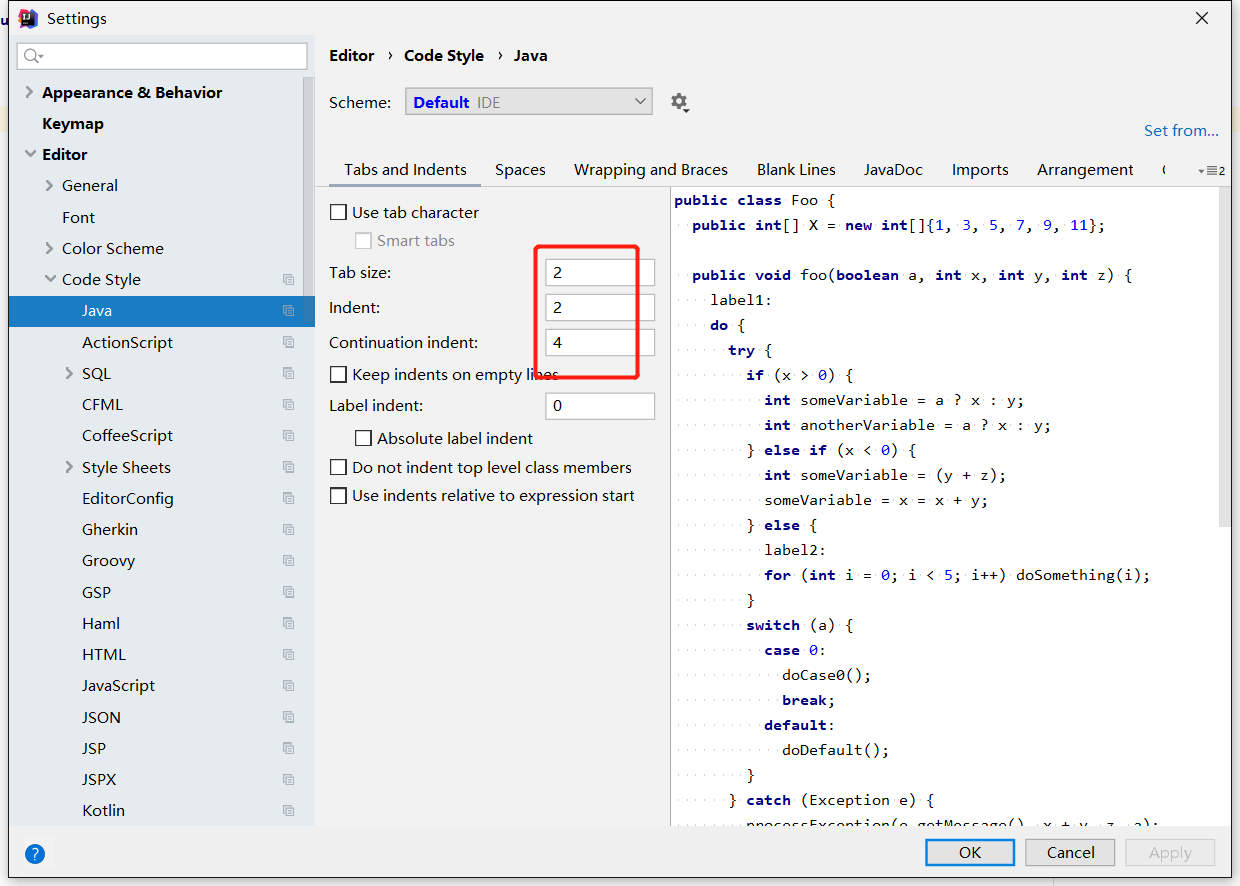Open the Scheme dropdown showing Default IDE

click(x=529, y=102)
